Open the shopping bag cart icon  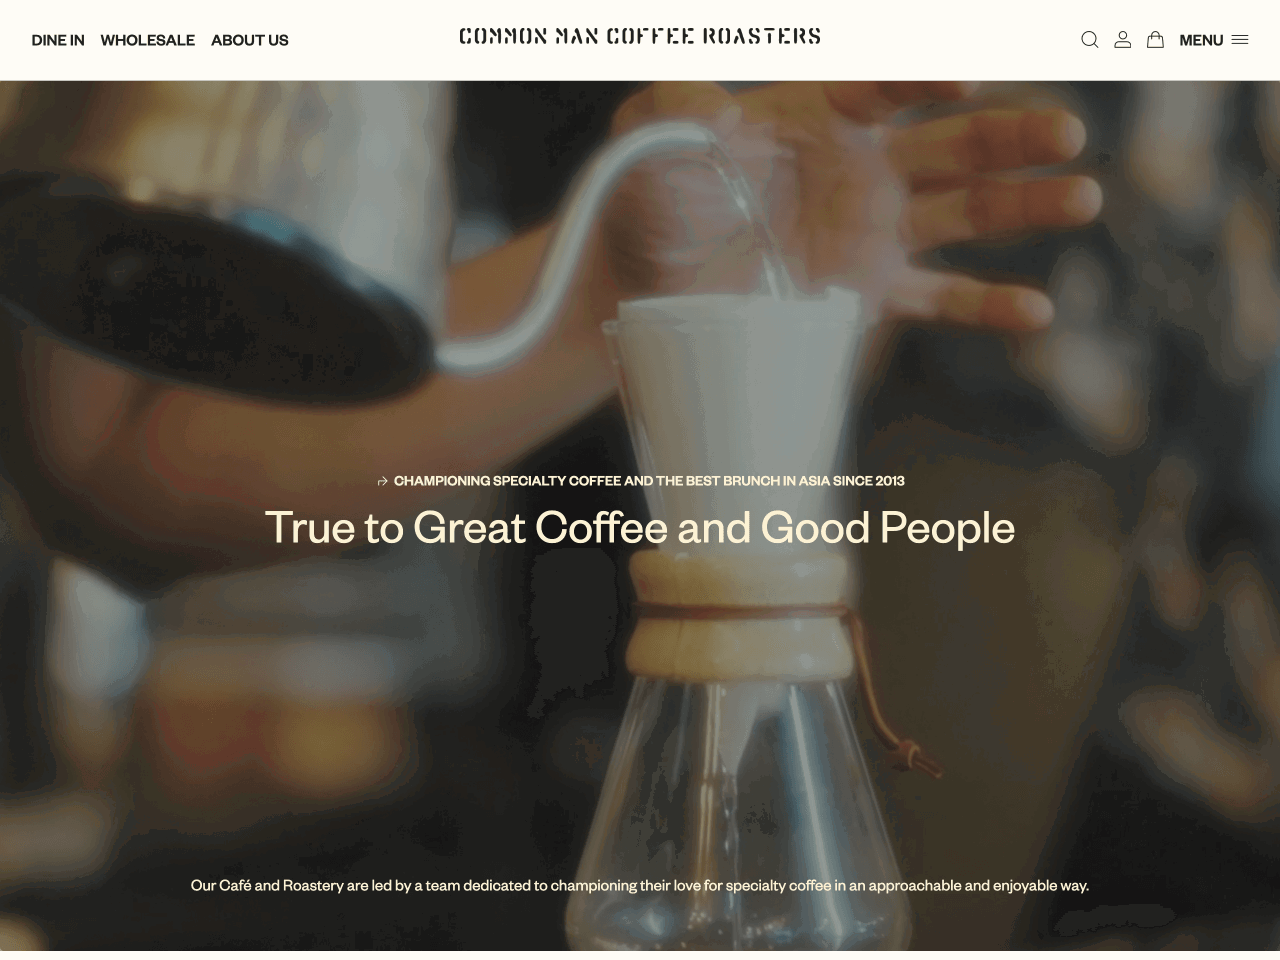(x=1155, y=40)
